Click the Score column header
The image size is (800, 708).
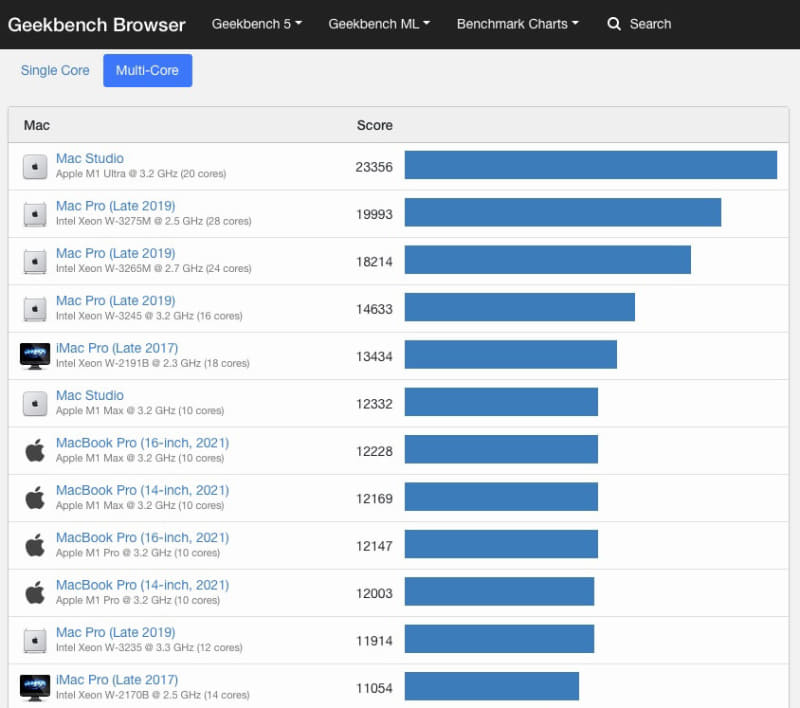click(374, 125)
